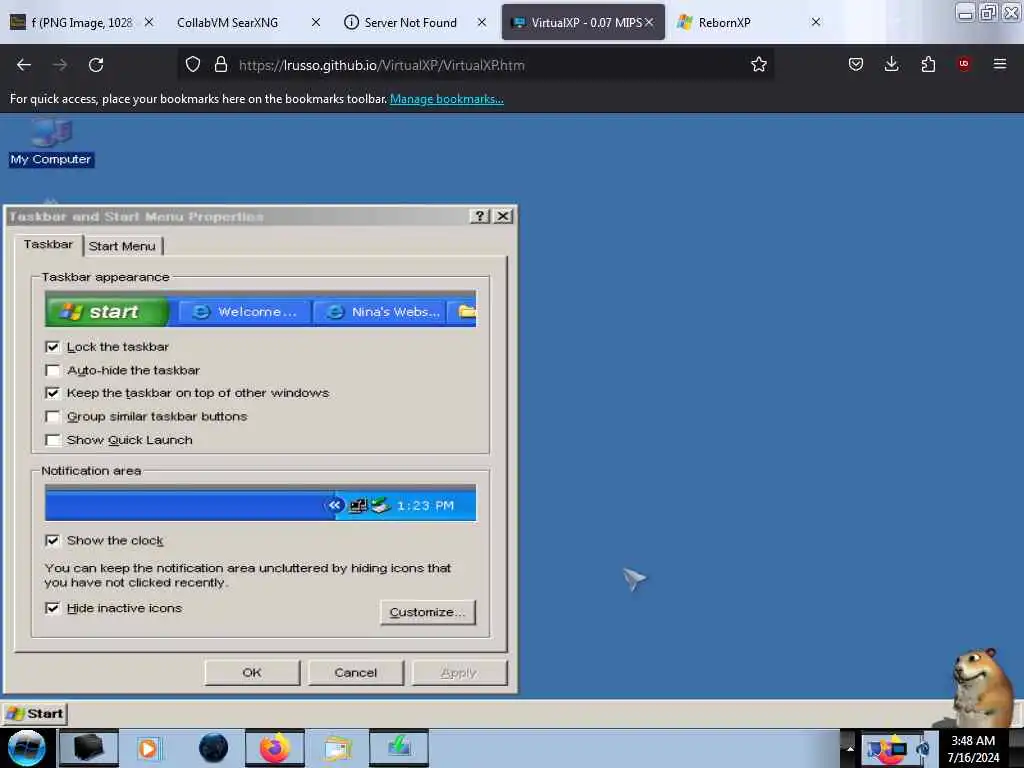
Task: Click the VirtualXP Start button
Action: 35,713
